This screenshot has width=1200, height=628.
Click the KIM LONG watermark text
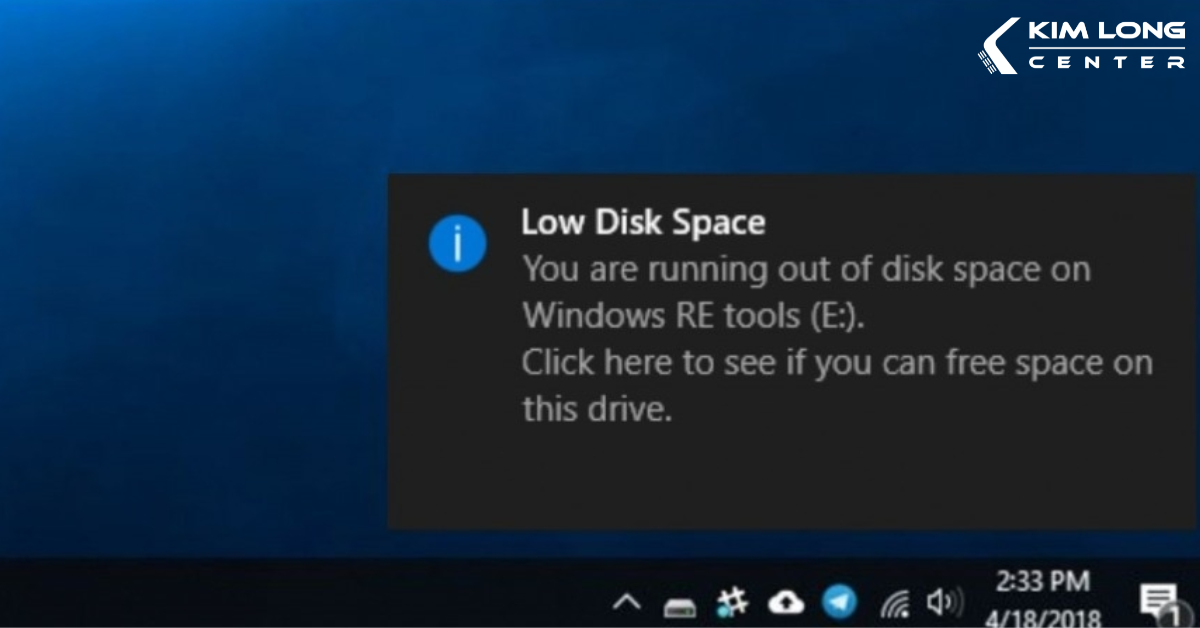click(x=1106, y=31)
